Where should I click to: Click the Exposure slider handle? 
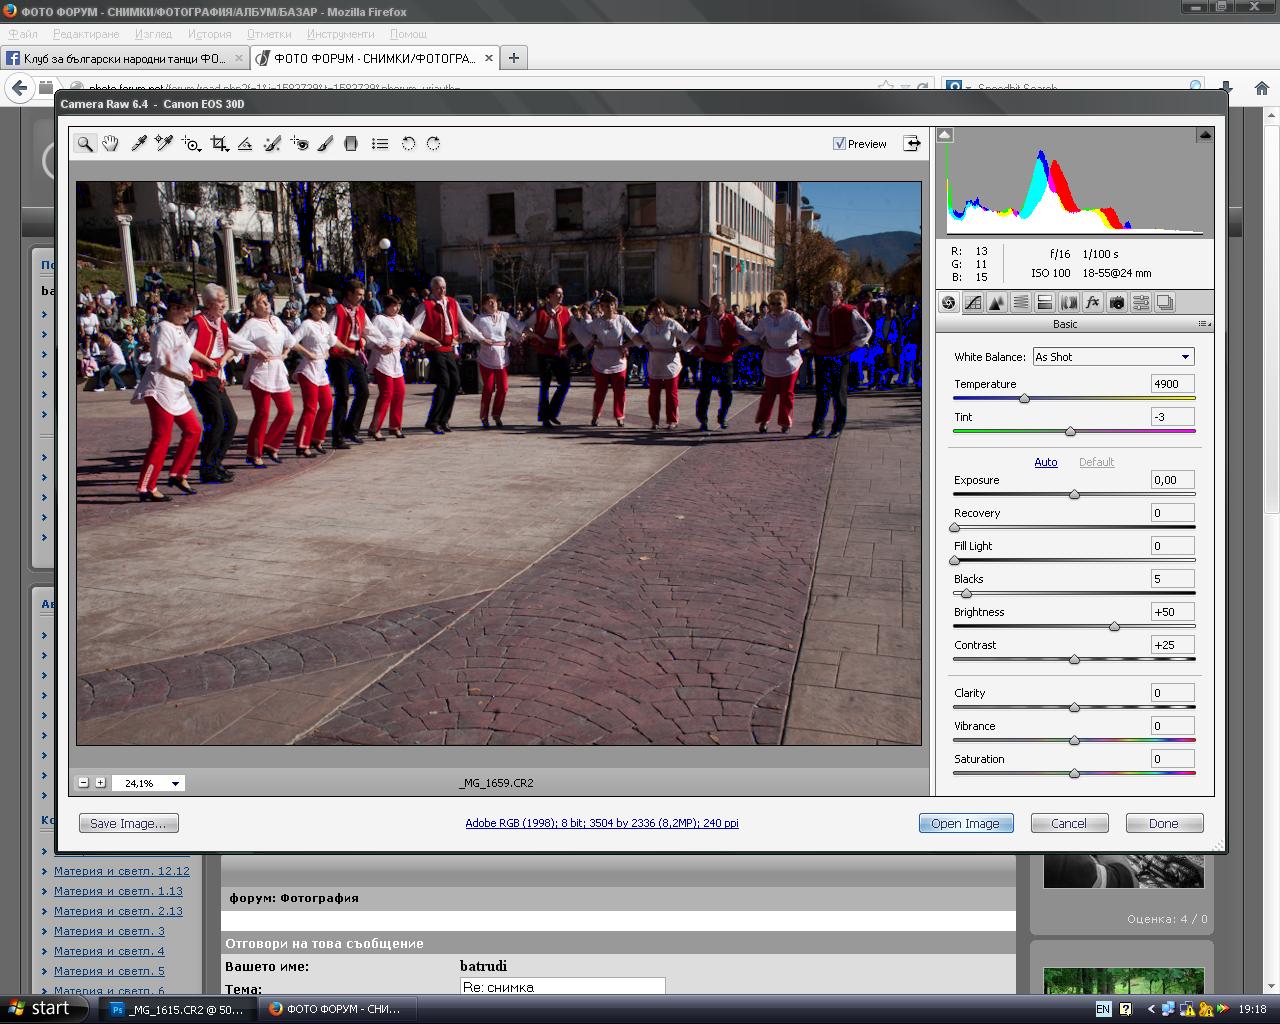(x=1074, y=495)
